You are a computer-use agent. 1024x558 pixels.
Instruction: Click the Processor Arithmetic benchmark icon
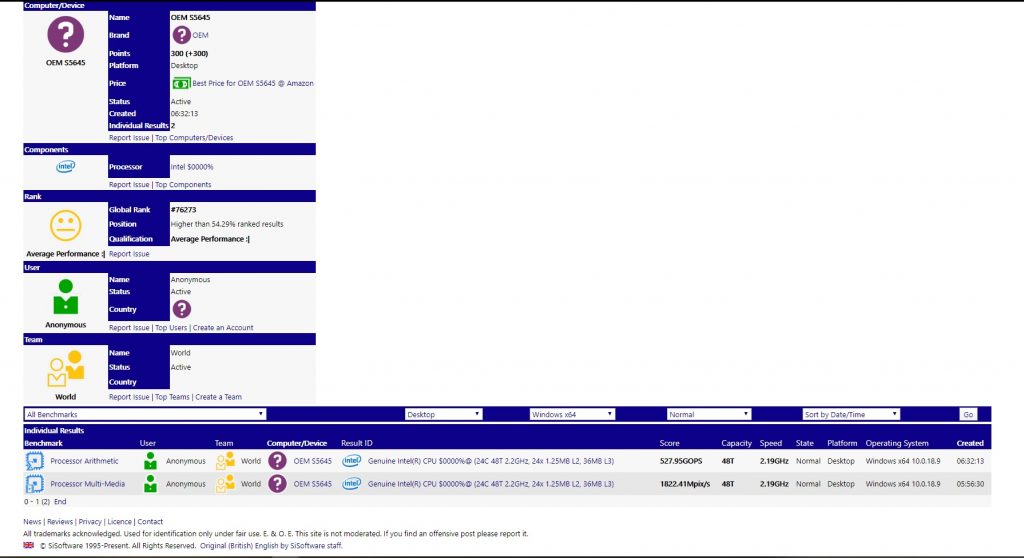(x=35, y=461)
